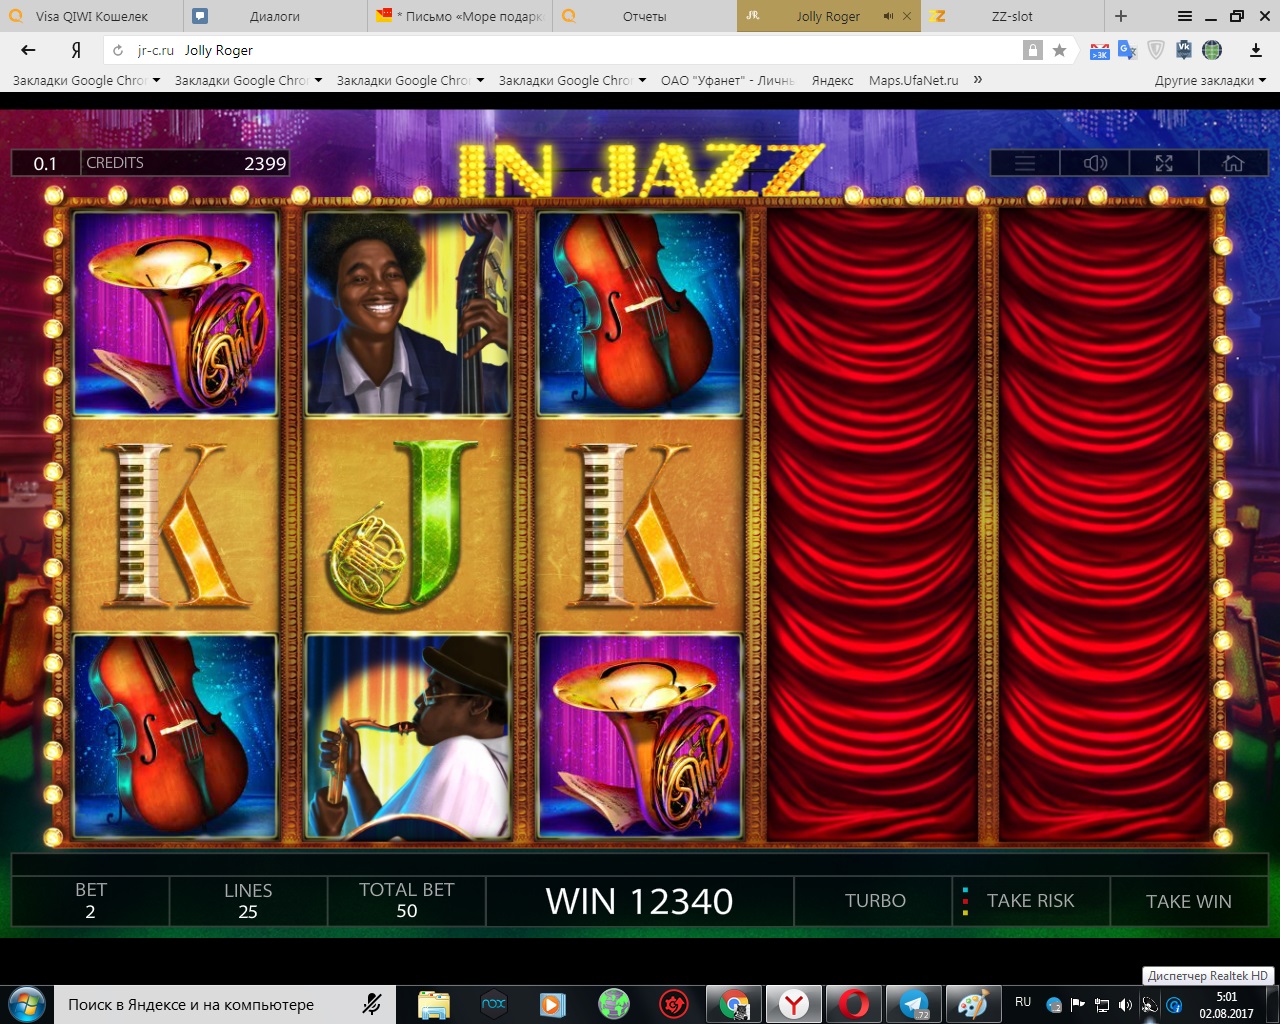Click the CREDITS 2399 display
The width and height of the screenshot is (1280, 1024).
coord(185,163)
